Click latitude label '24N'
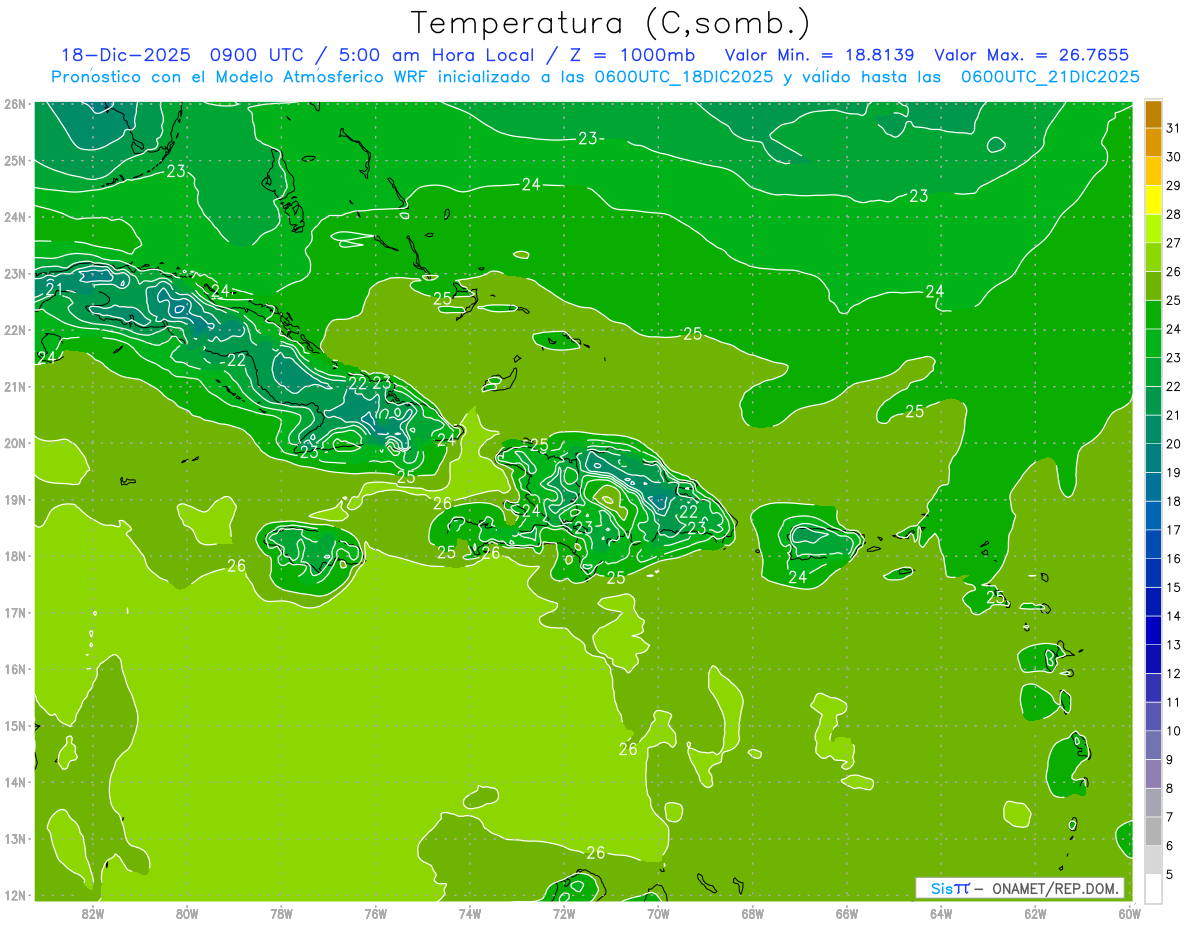Viewport: 1200px width, 927px height. 14,217
